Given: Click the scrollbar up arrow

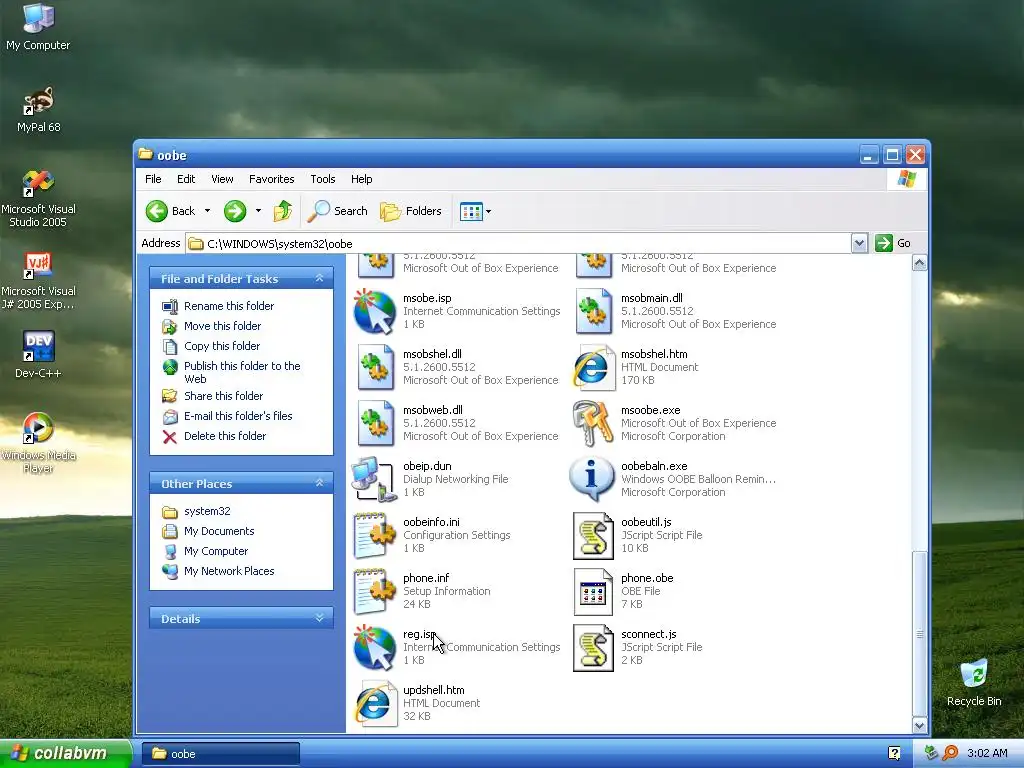Looking at the screenshot, I should [920, 263].
